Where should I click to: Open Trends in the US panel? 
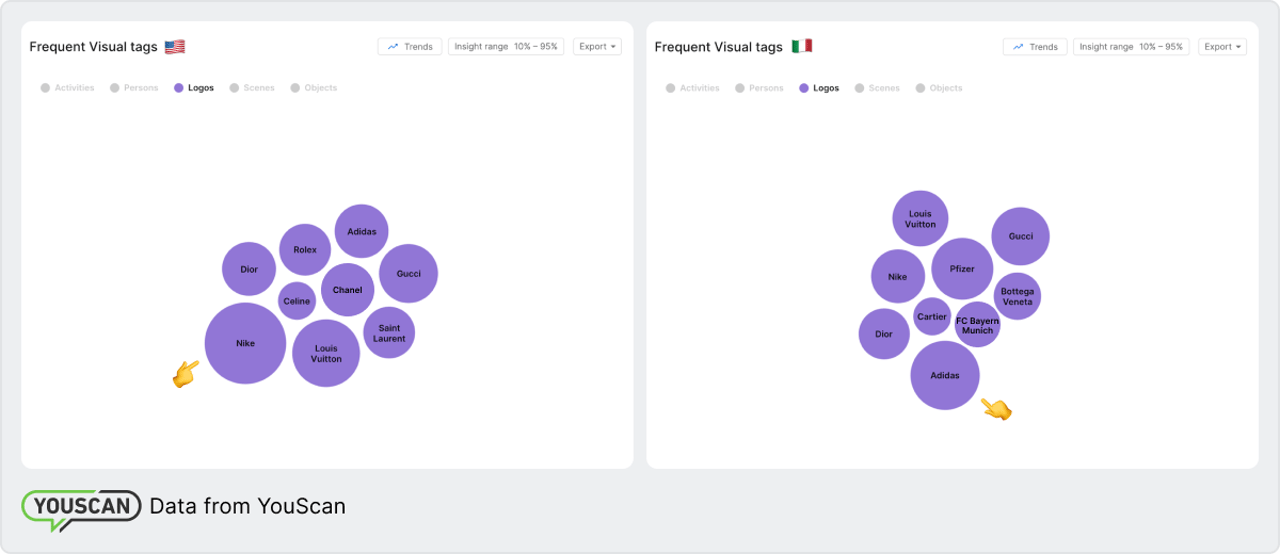(x=410, y=47)
